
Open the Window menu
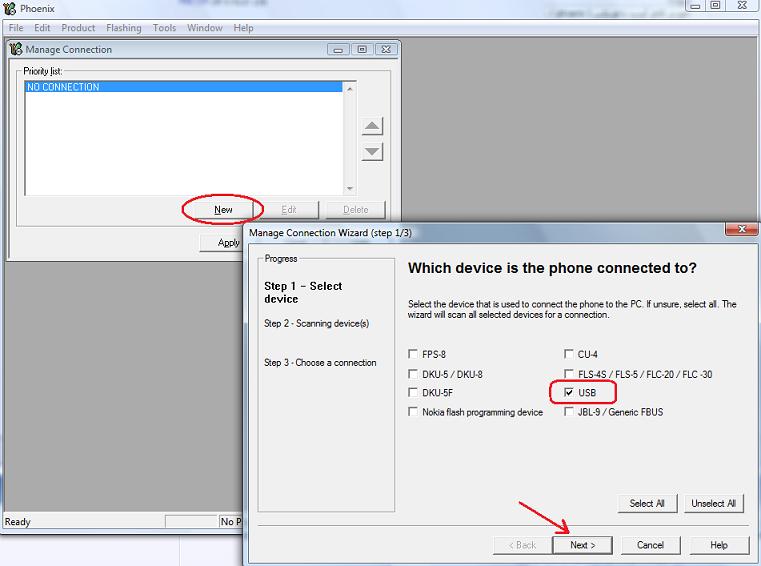[204, 28]
